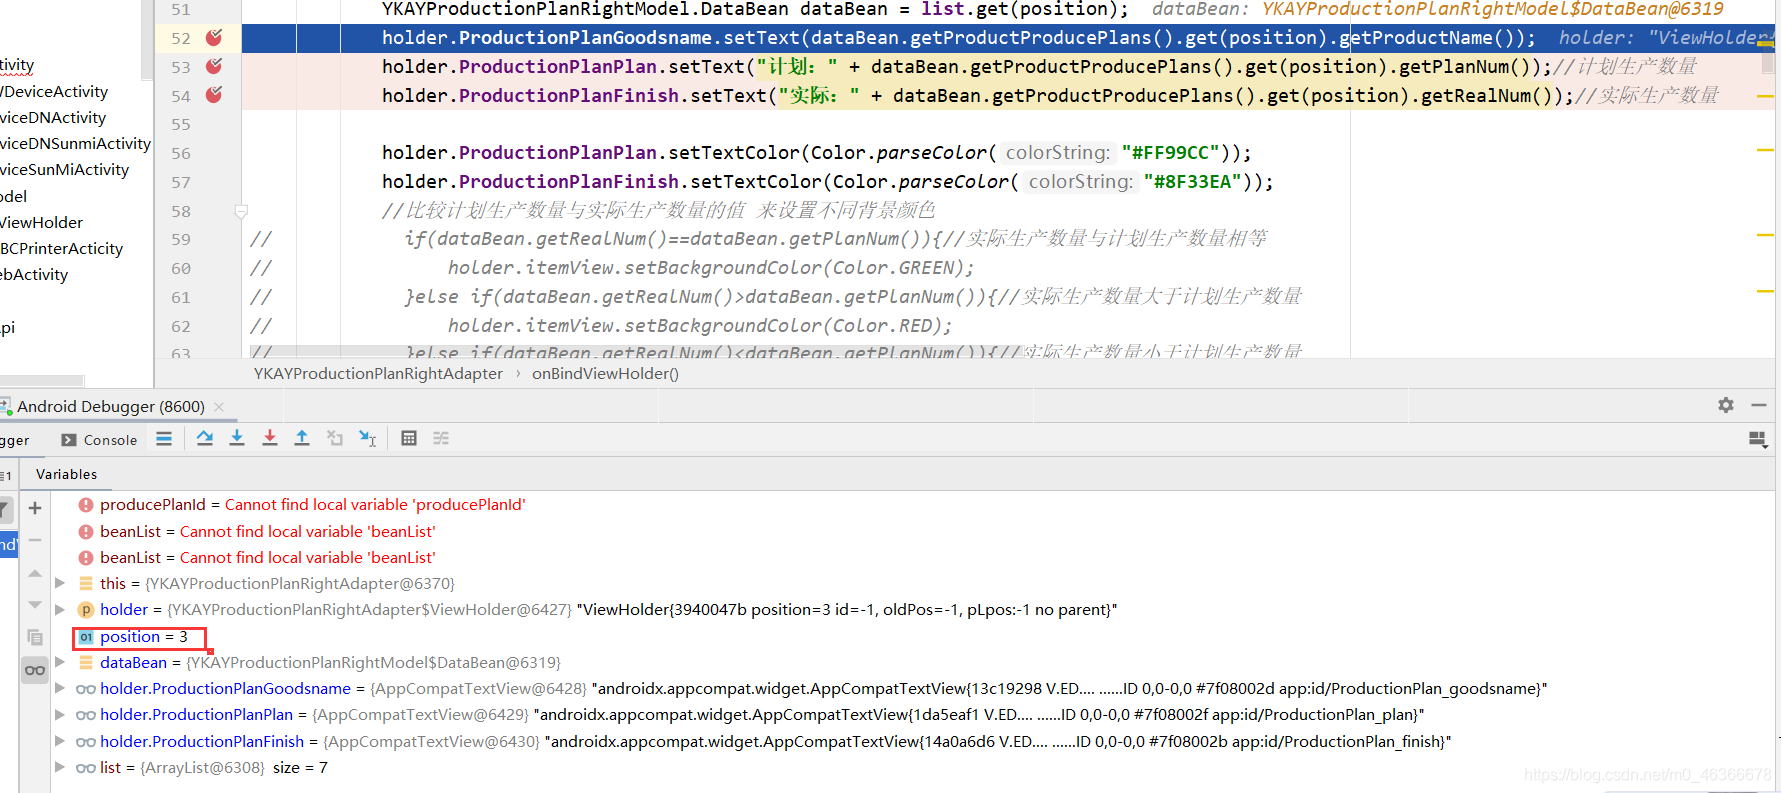The image size is (1781, 793).
Task: Expand the list ArrayList node
Action: (60, 767)
